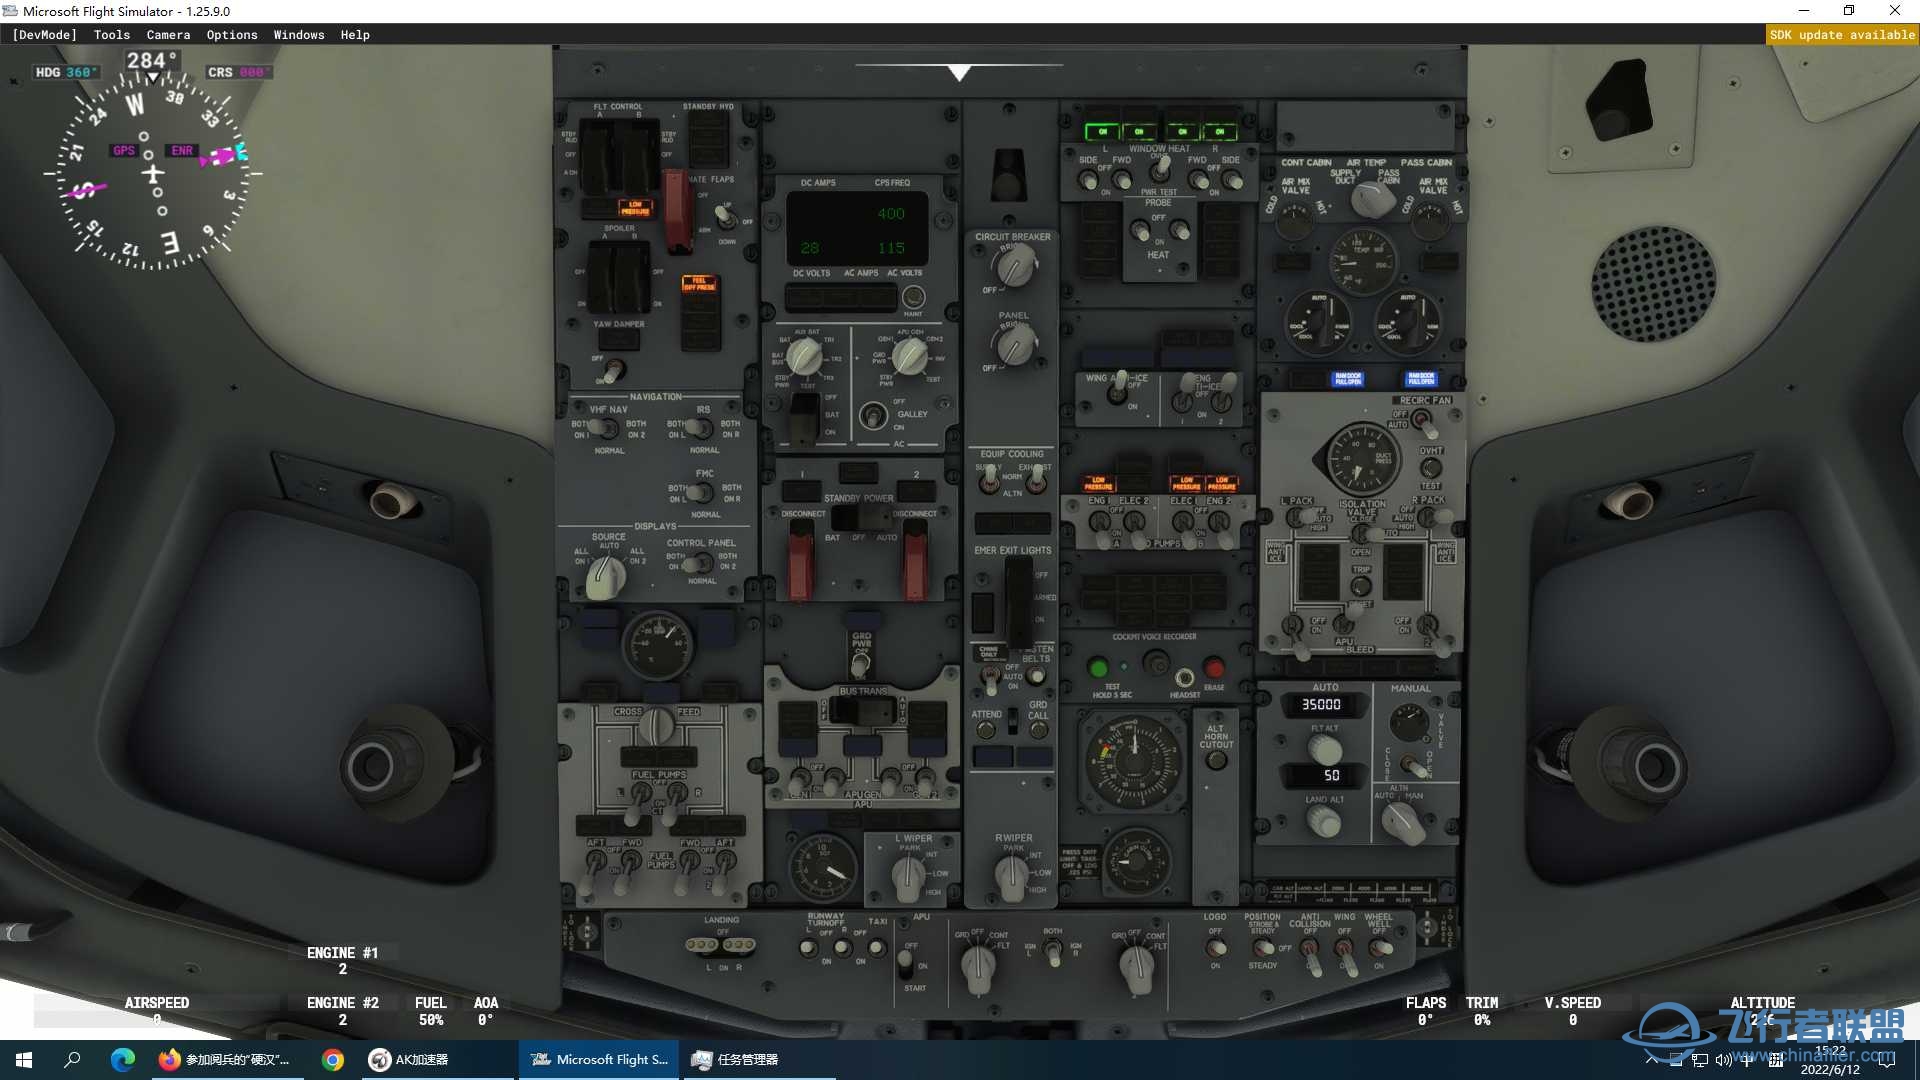Open the Help menu

(355, 35)
